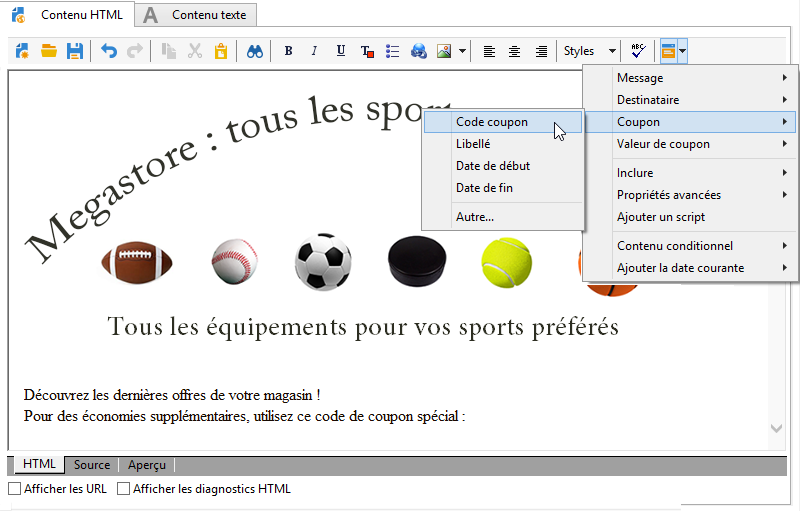Image resolution: width=800 pixels, height=511 pixels.
Task: Expand Valeur de coupon submenu
Action: [691, 144]
